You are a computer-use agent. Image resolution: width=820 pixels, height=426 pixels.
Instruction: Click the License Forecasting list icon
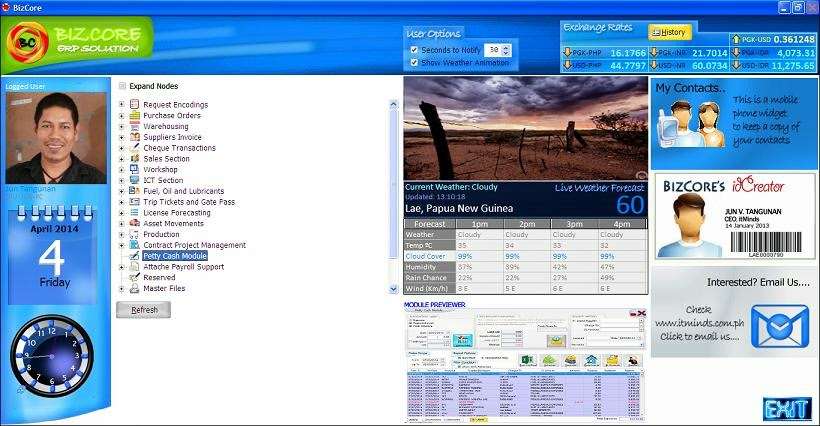tap(134, 213)
